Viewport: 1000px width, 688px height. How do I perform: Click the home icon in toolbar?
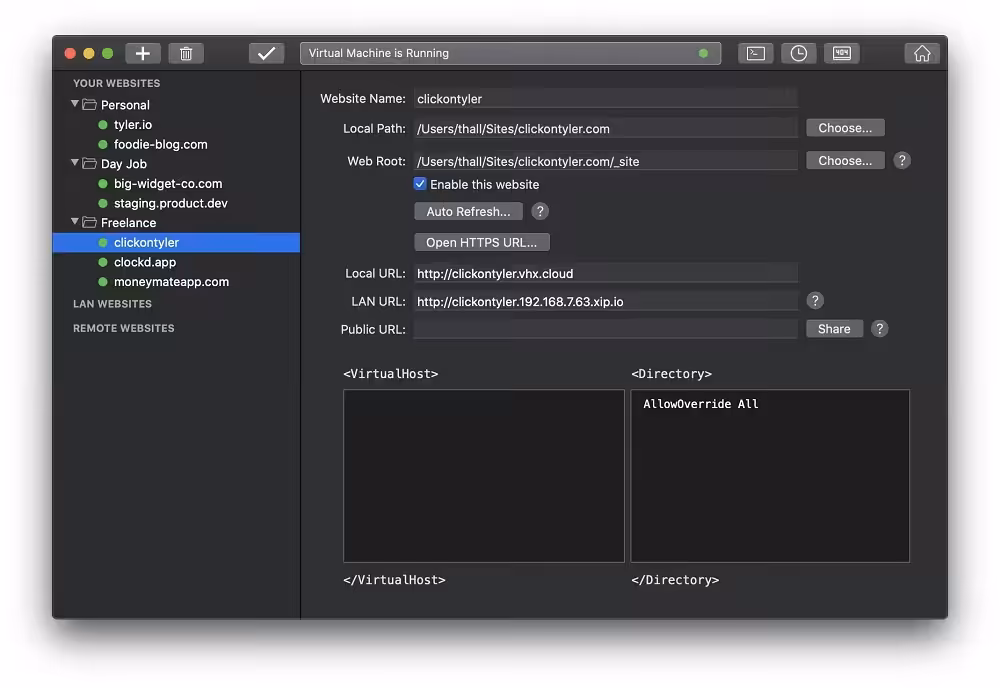click(922, 54)
